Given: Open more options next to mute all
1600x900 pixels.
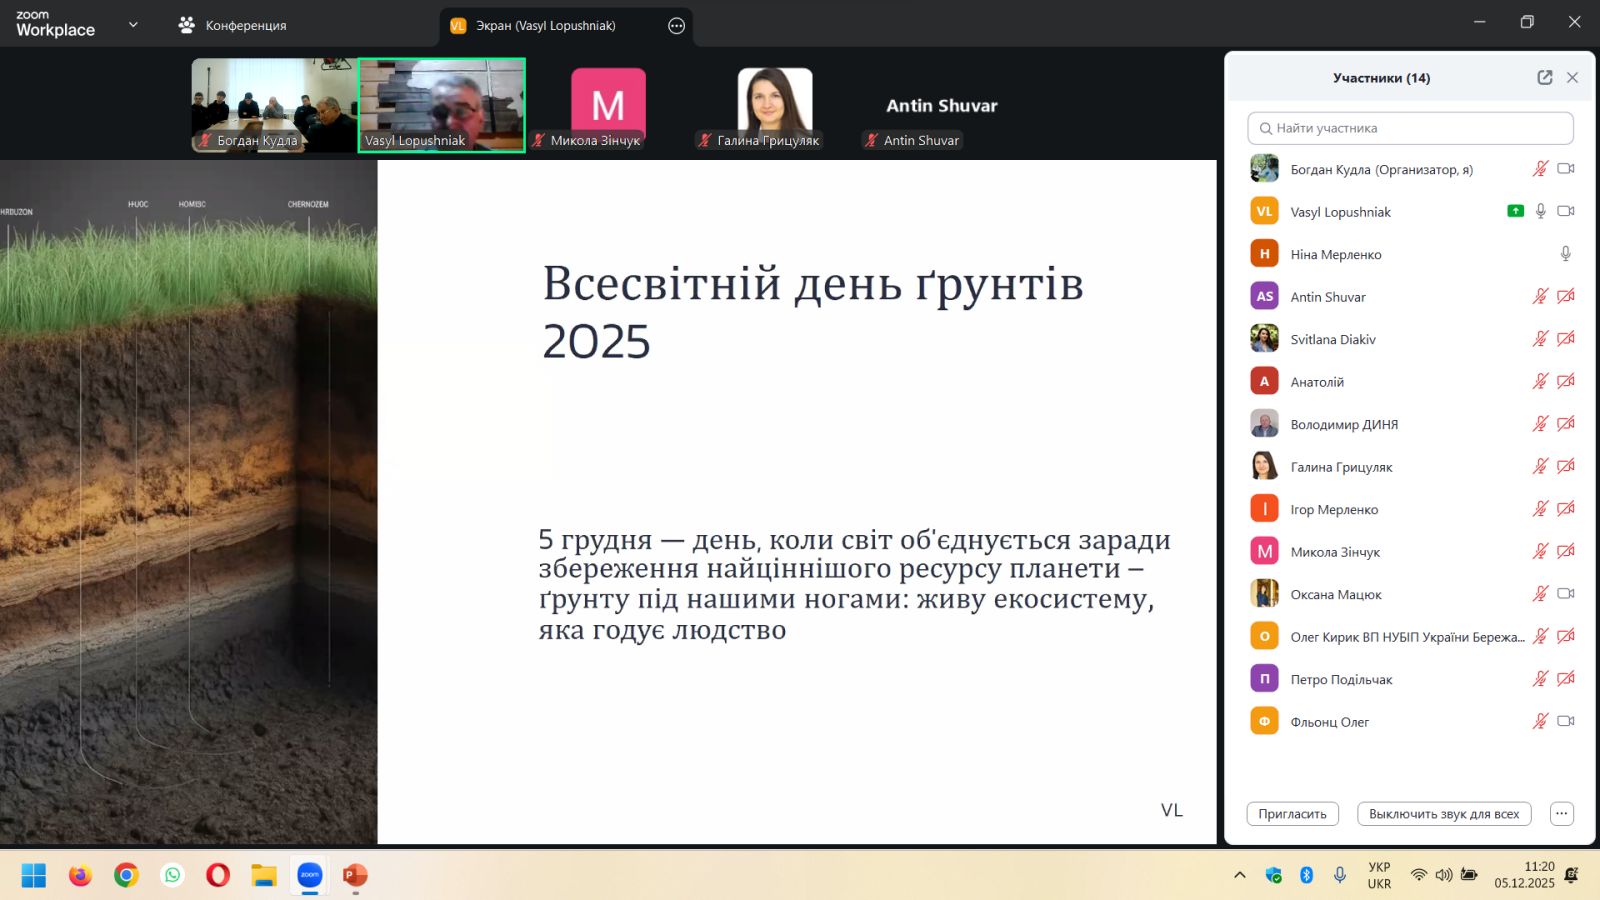Looking at the screenshot, I should click(x=1562, y=814).
